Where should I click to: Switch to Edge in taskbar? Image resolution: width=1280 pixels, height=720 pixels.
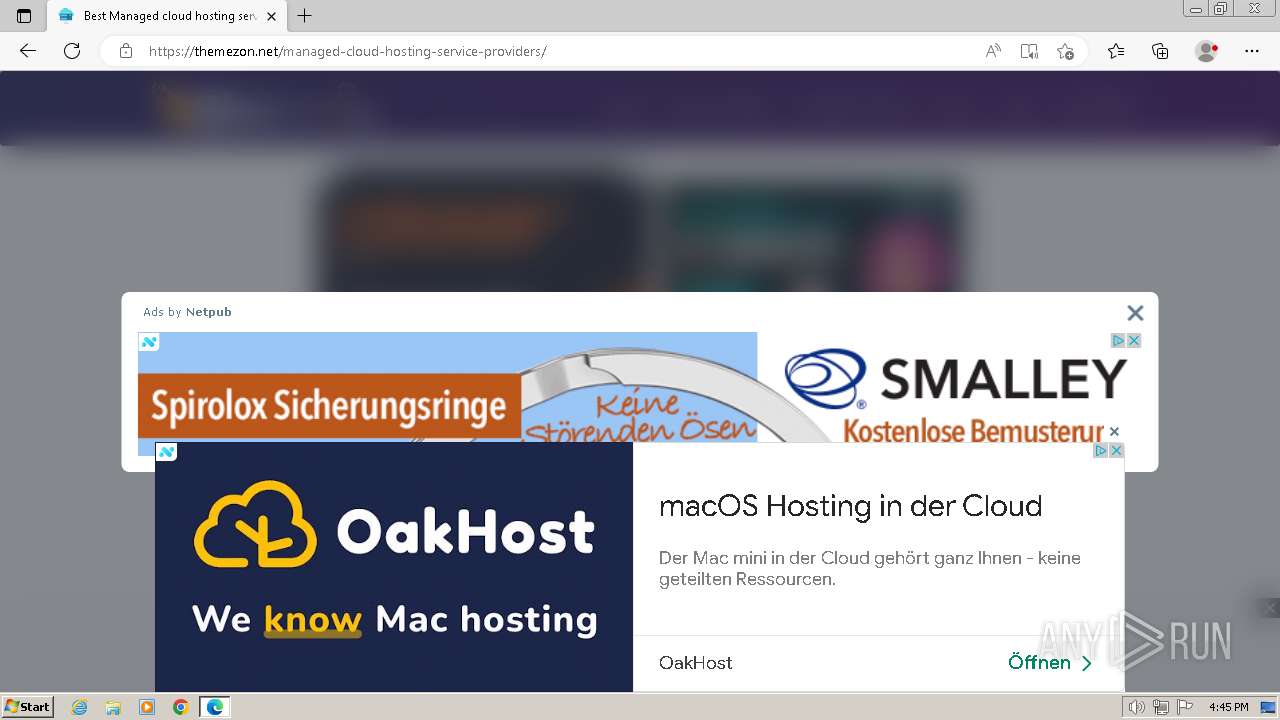[215, 707]
